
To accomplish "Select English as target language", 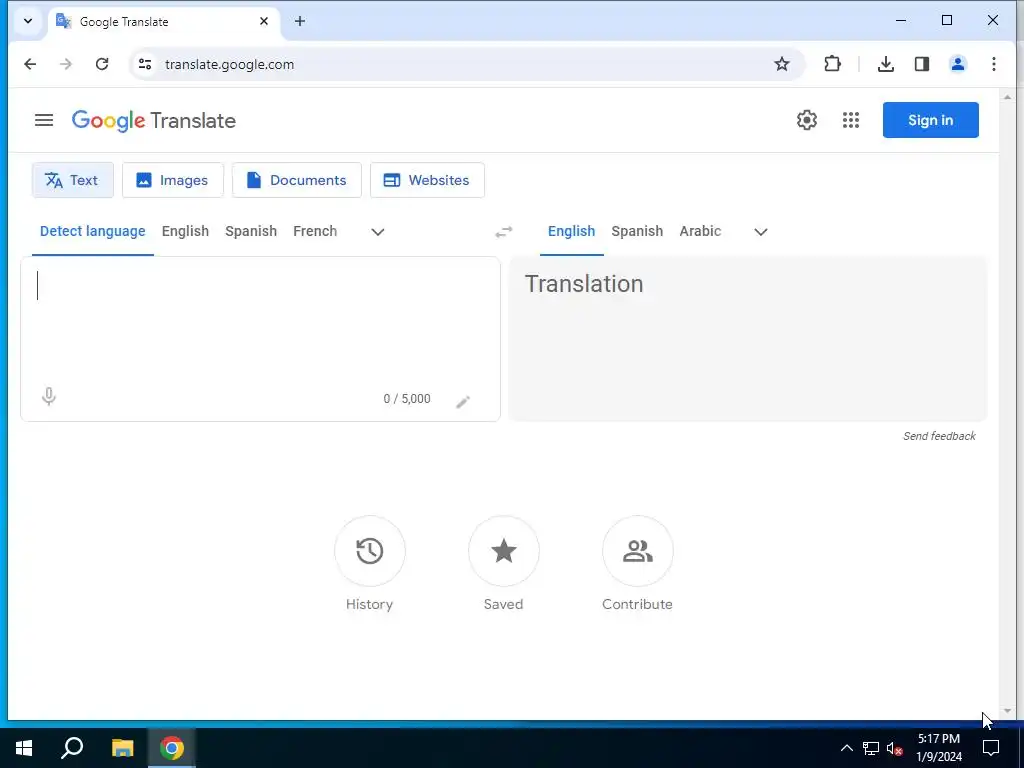I will tap(571, 231).
